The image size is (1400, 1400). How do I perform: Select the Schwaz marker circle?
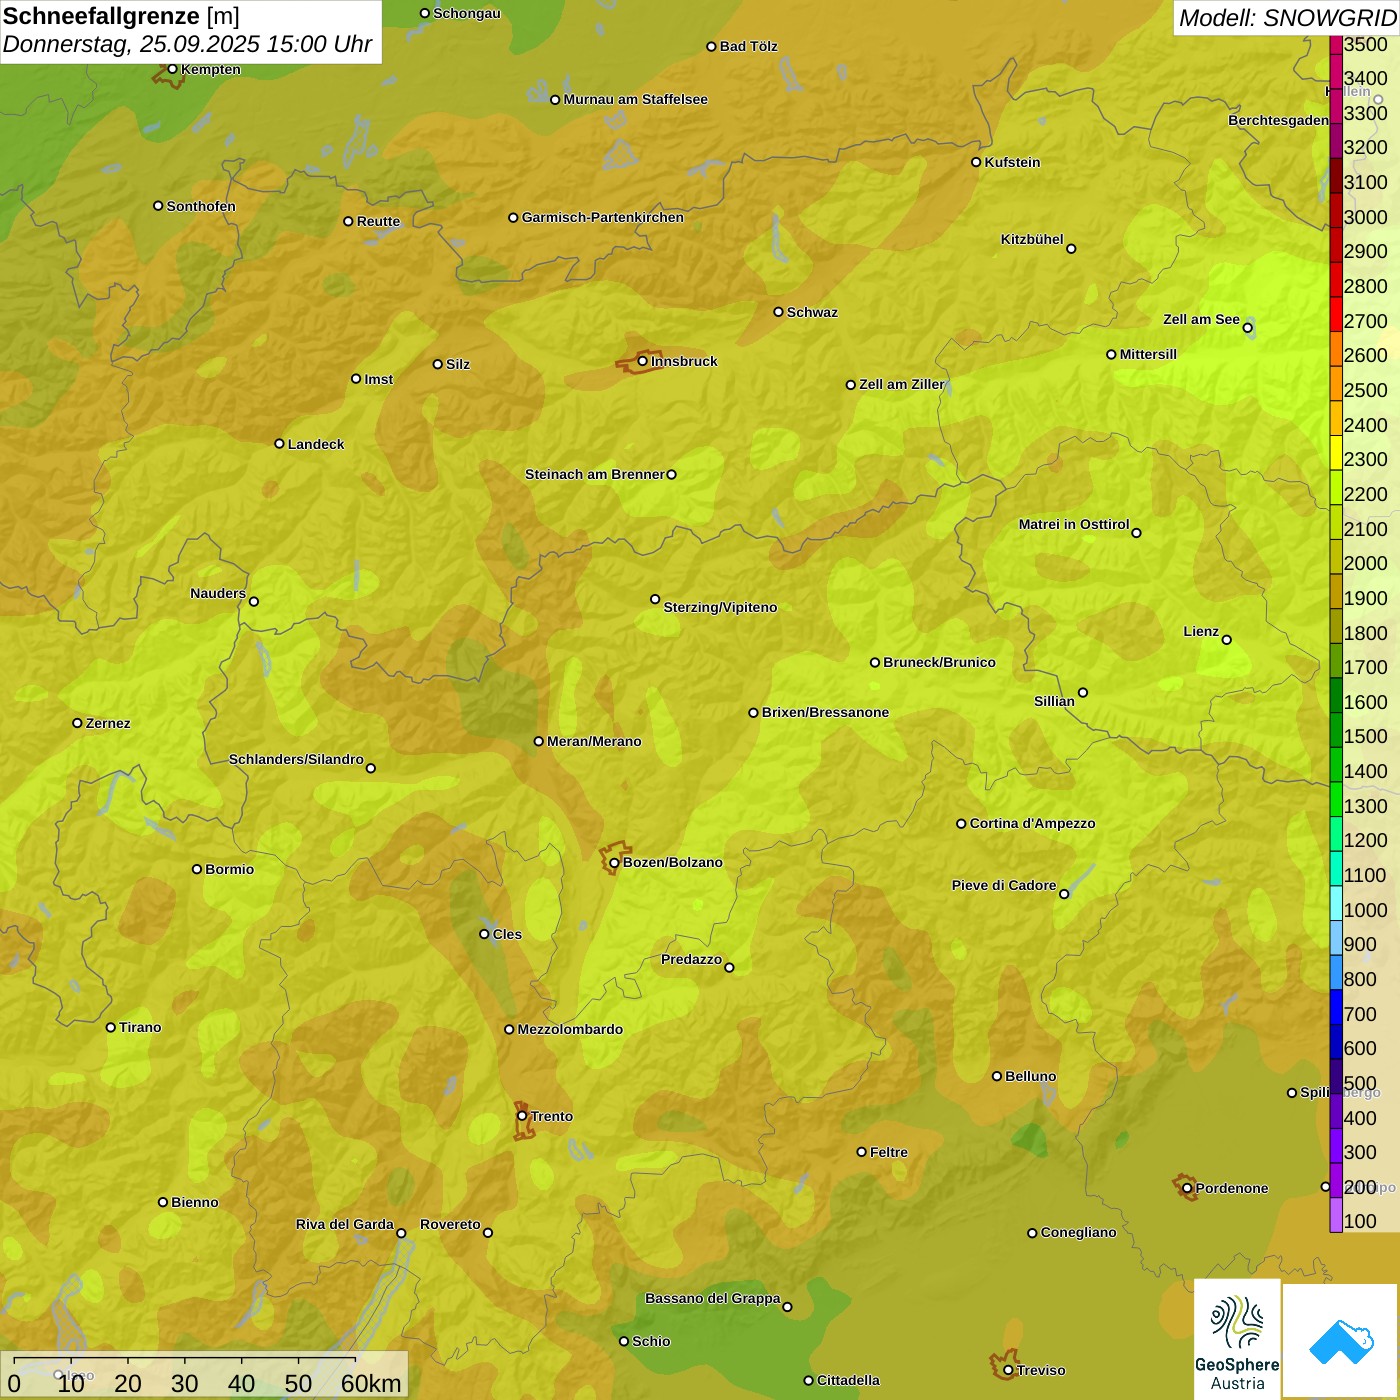coord(778,312)
